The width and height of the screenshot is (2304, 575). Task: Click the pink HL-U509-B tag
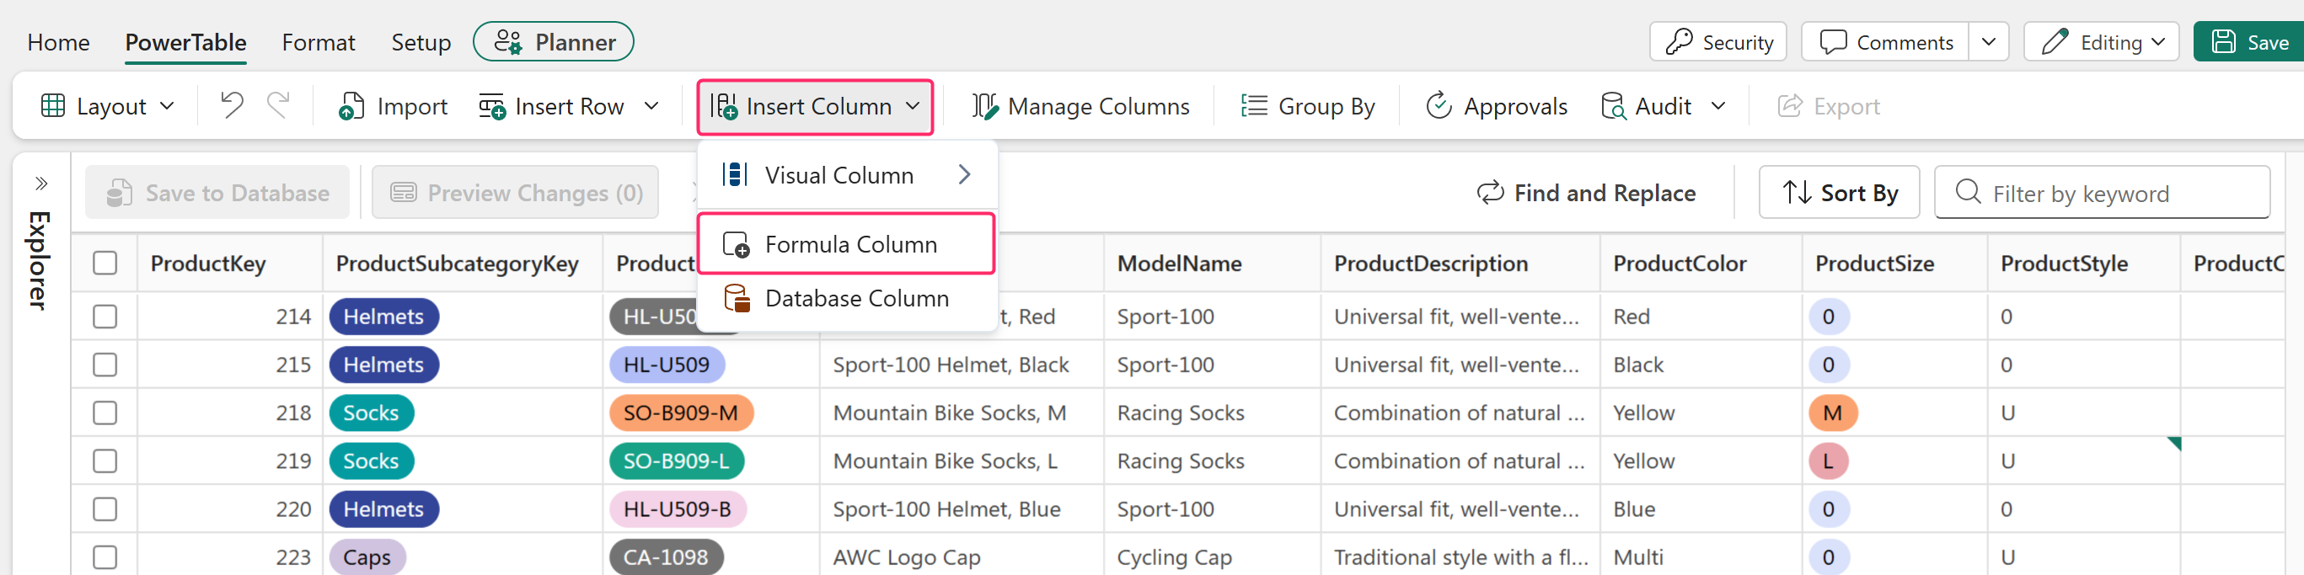tap(677, 508)
